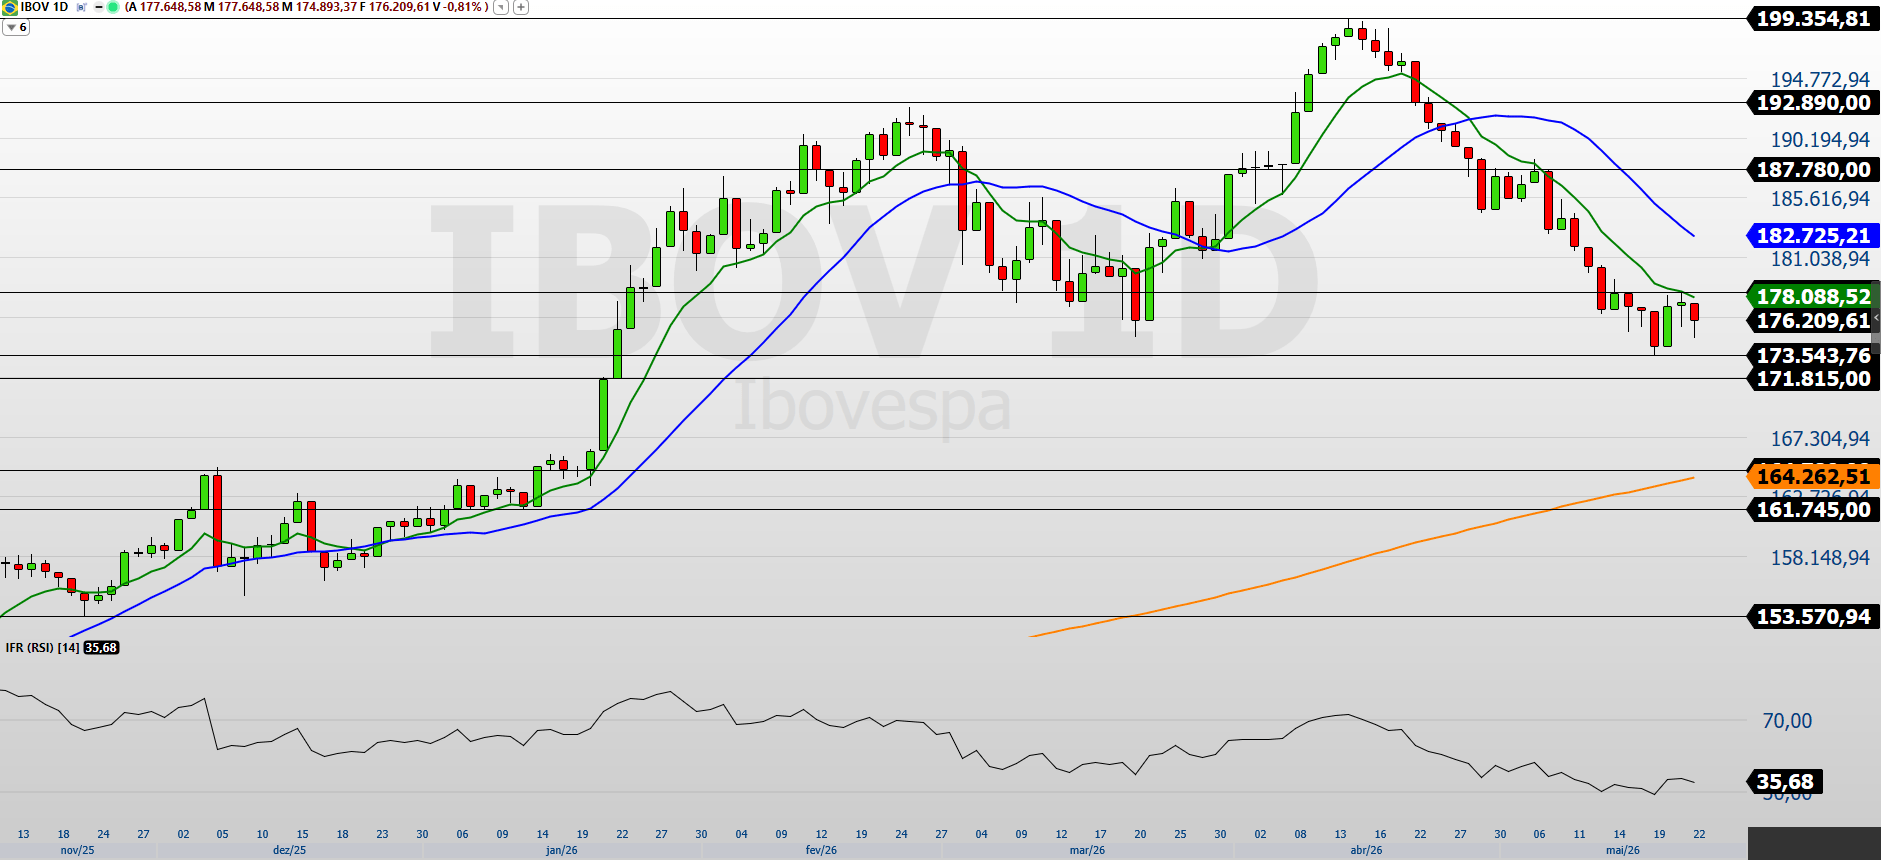Click the jan/26 month label on timeline
Image resolution: width=1881 pixels, height=860 pixels.
pyautogui.click(x=562, y=851)
